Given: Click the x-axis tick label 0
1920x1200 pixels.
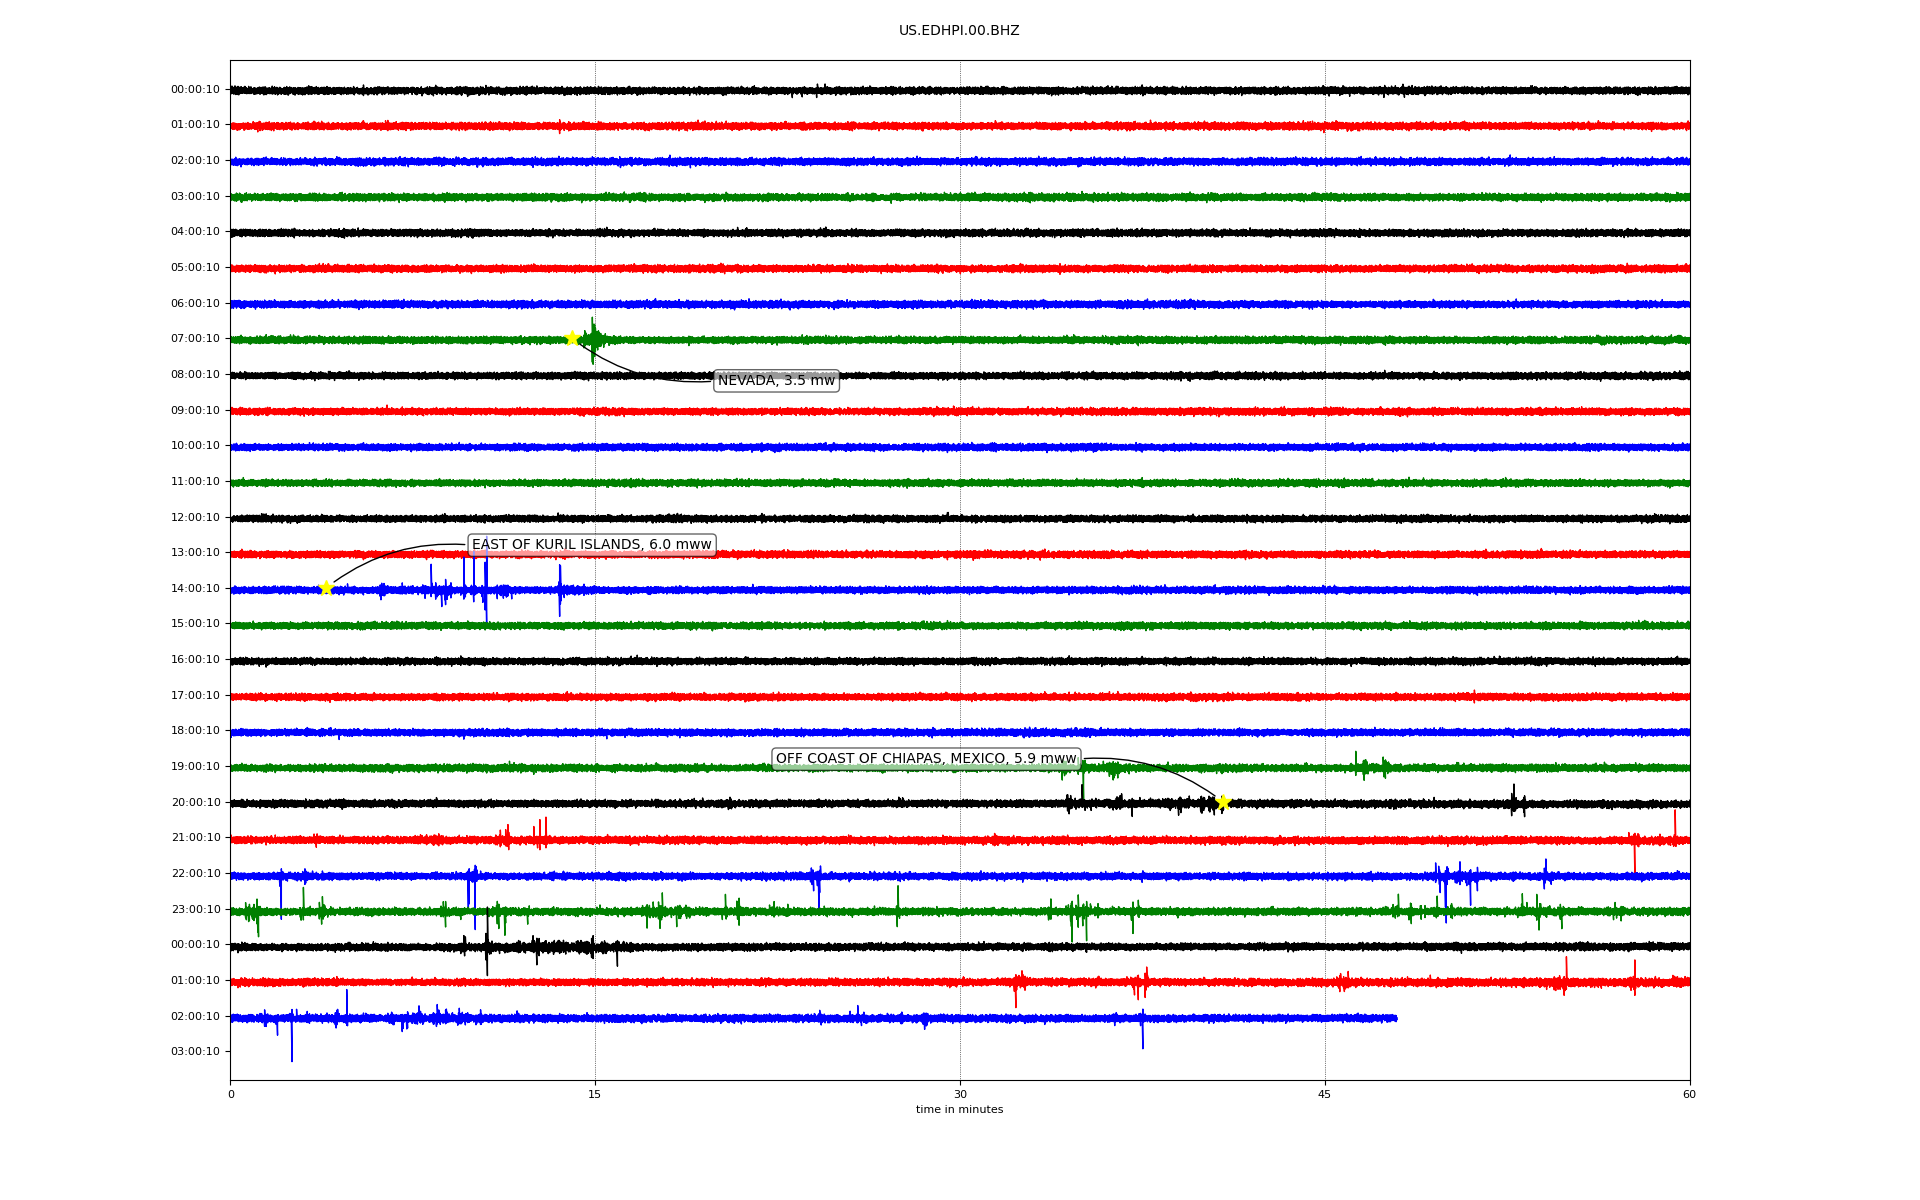Looking at the screenshot, I should (231, 1095).
